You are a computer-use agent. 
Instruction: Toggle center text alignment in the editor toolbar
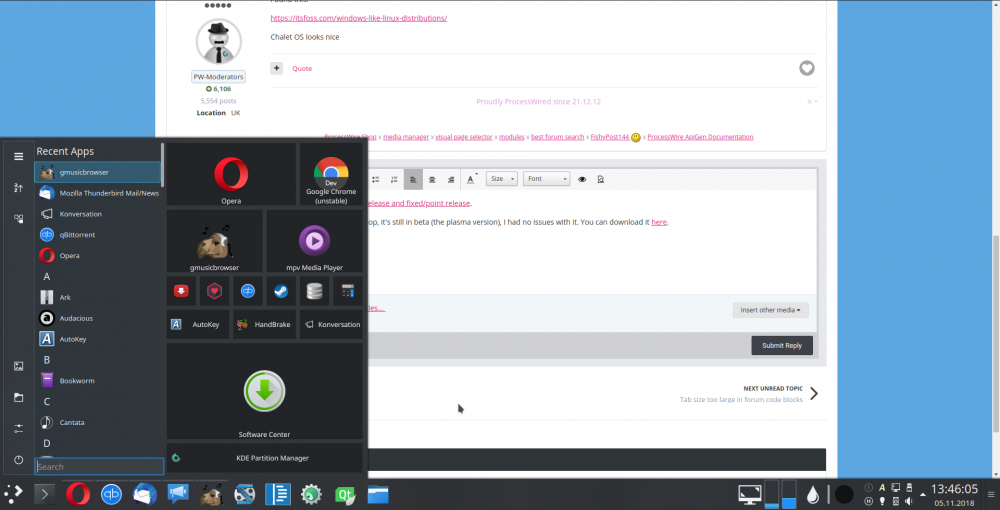pyautogui.click(x=432, y=179)
